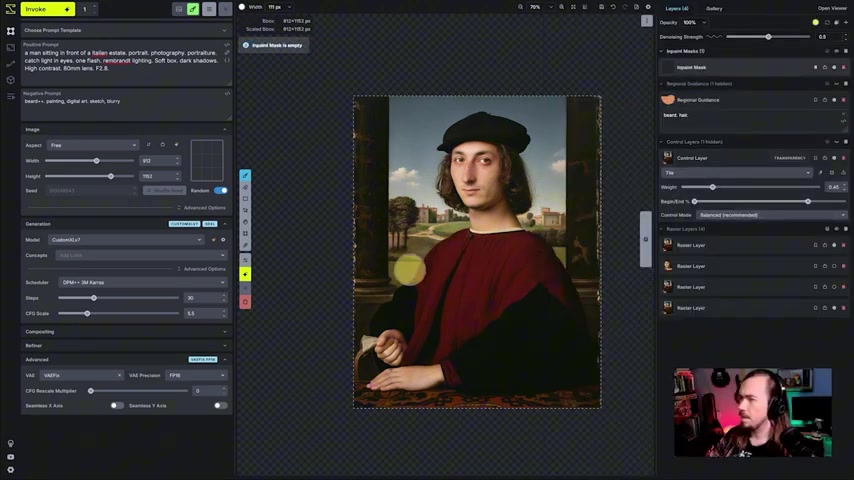Open the Models cube icon in left sidebar
Viewport: 854px width, 480px height.
click(x=10, y=80)
